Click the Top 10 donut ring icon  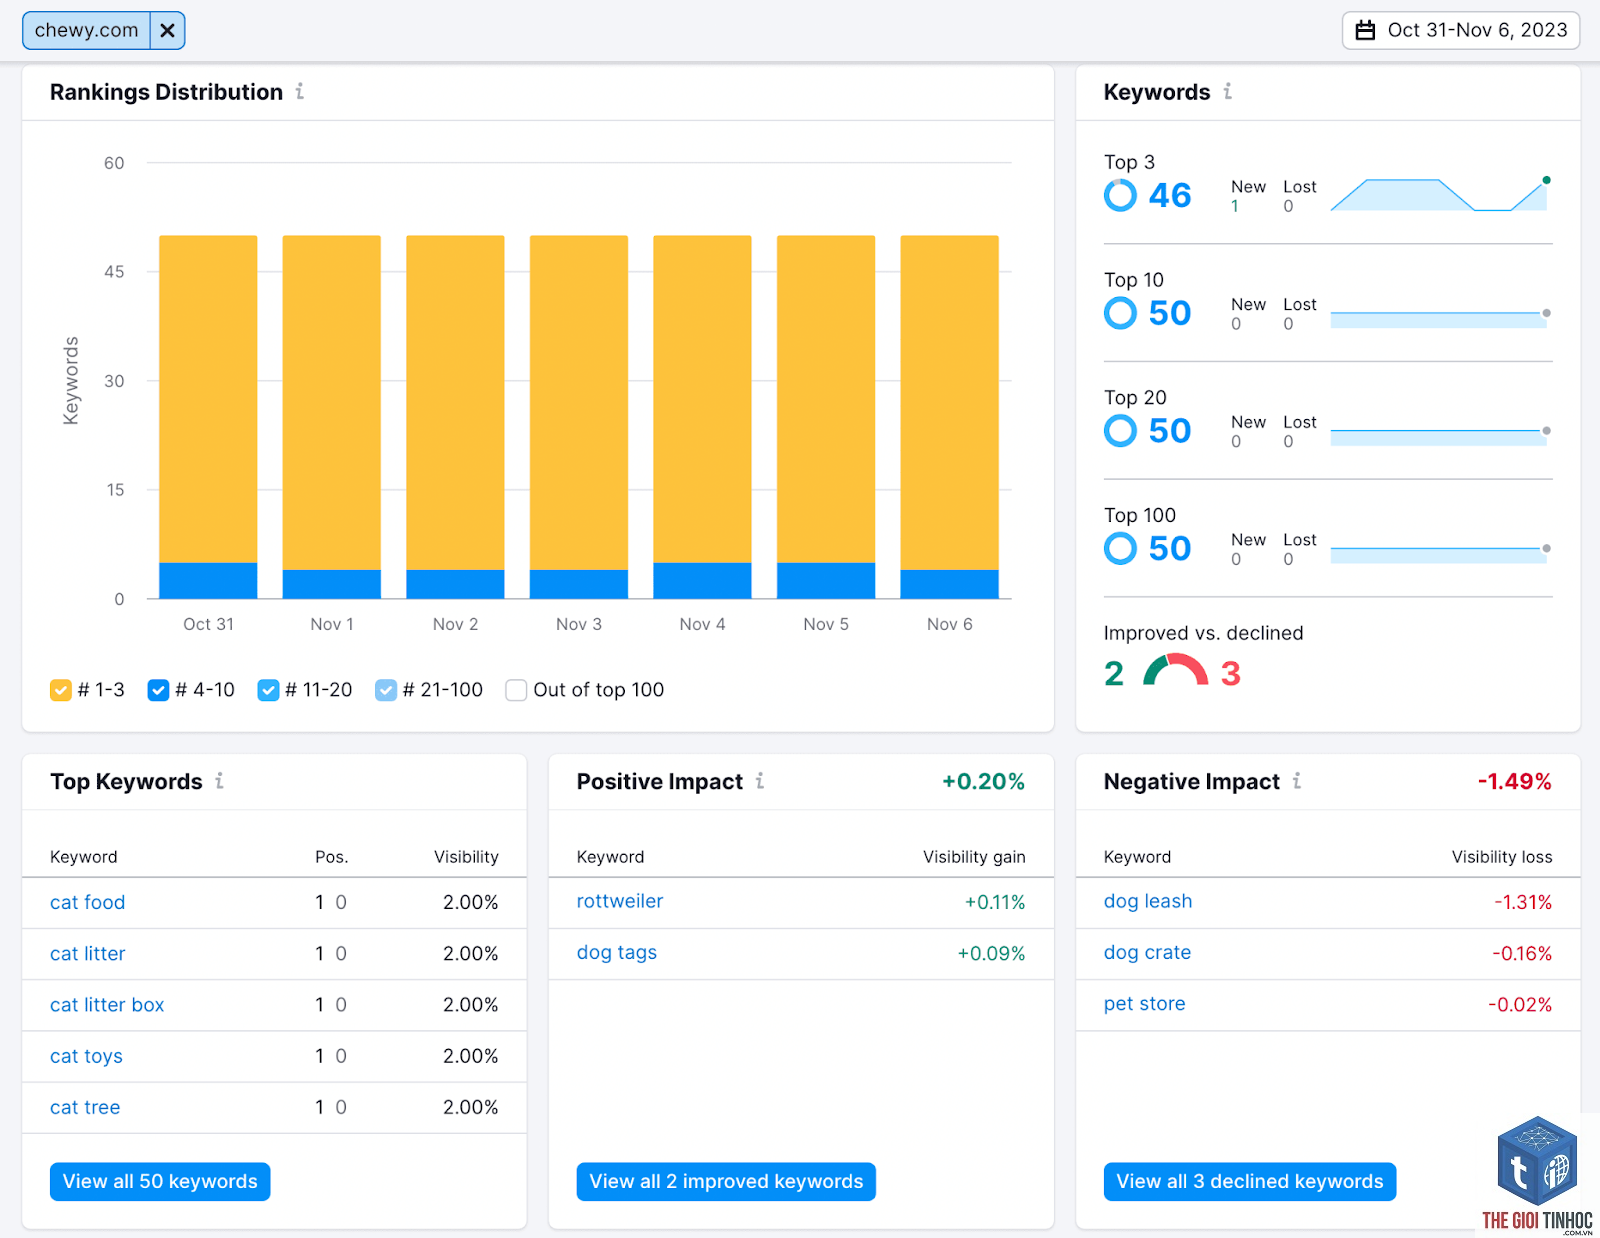1120,313
